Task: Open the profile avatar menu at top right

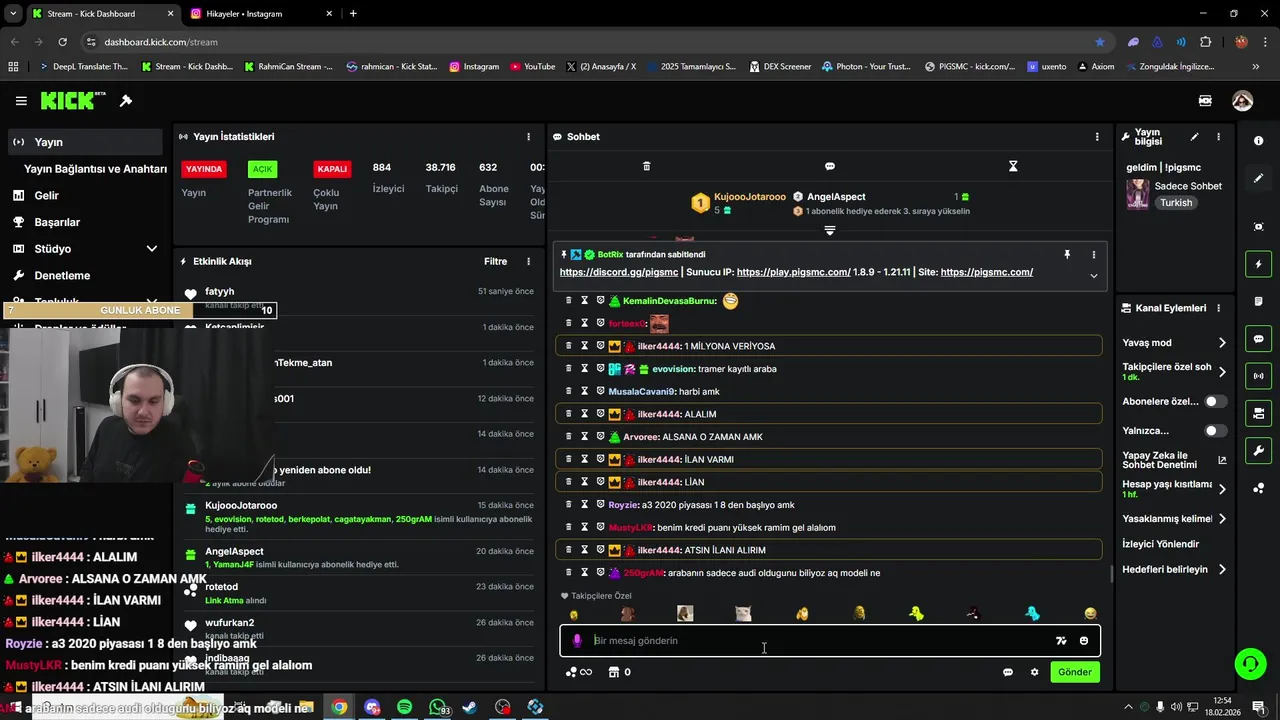Action: tap(1242, 101)
